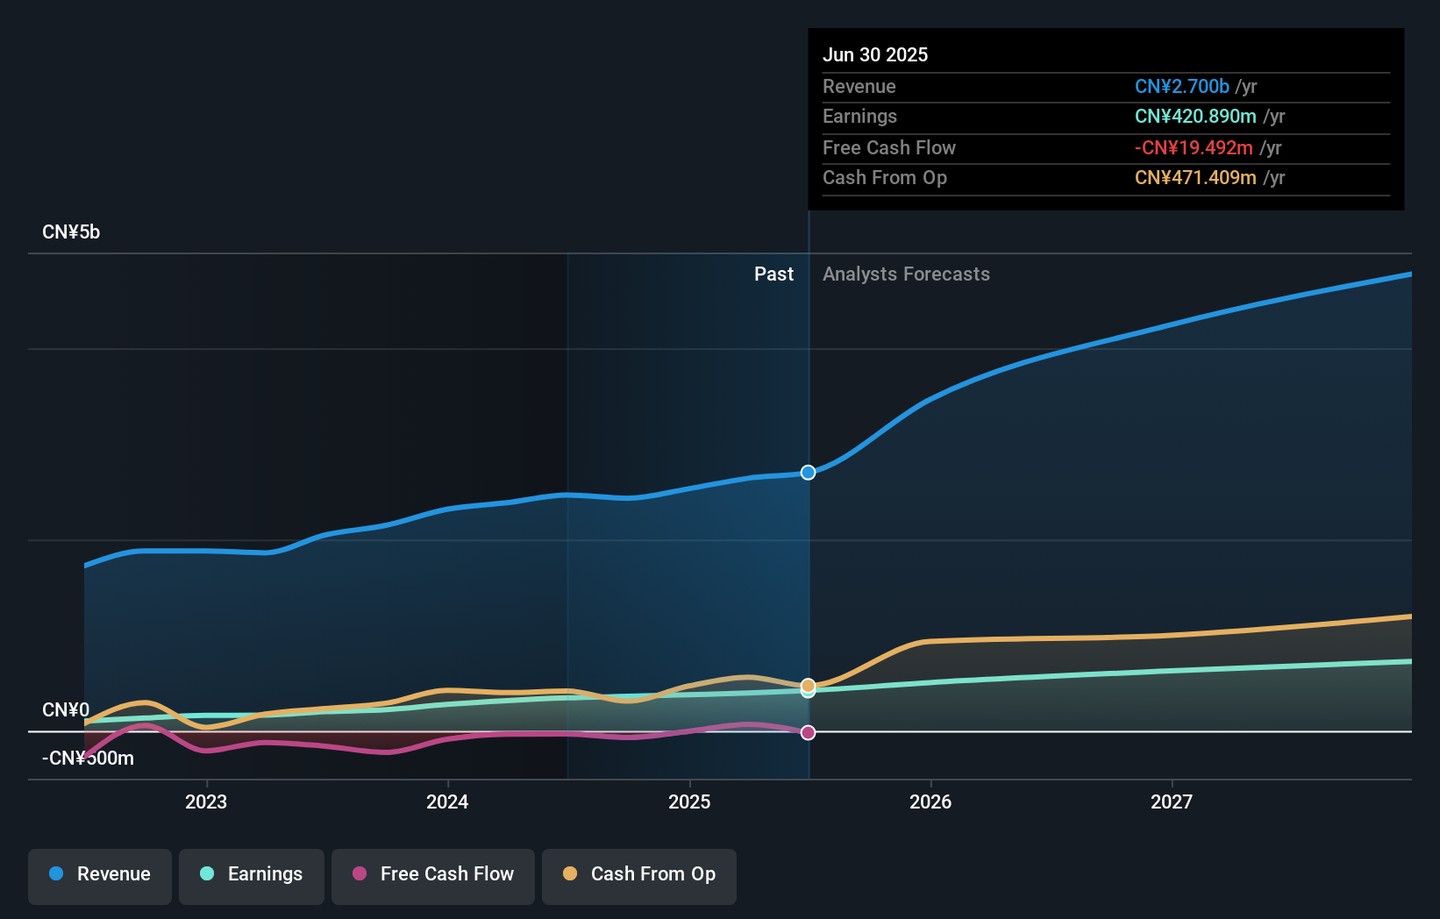
Task: Click the pink Free Cash Flow marker
Action: (x=808, y=733)
